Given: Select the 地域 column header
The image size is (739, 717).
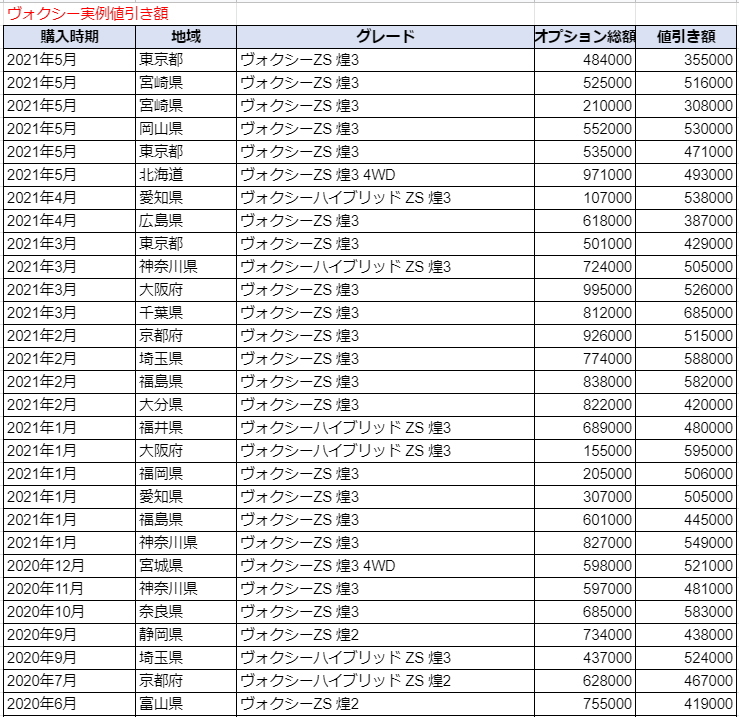Looking at the screenshot, I should coord(186,37).
